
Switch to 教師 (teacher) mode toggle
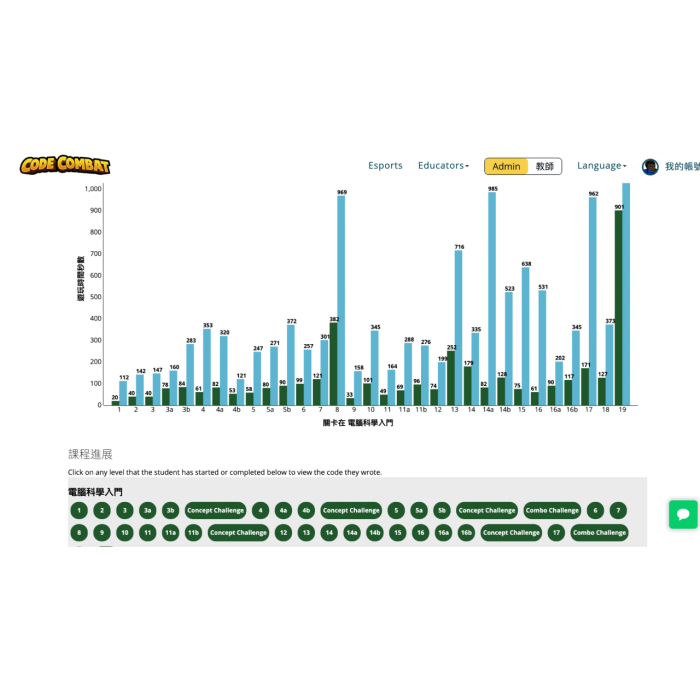[x=544, y=166]
